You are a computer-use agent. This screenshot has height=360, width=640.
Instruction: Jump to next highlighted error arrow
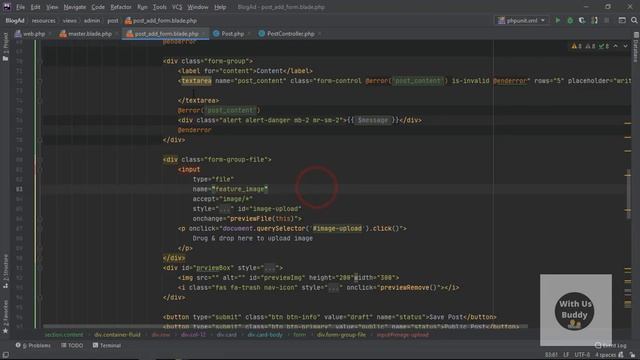point(625,46)
